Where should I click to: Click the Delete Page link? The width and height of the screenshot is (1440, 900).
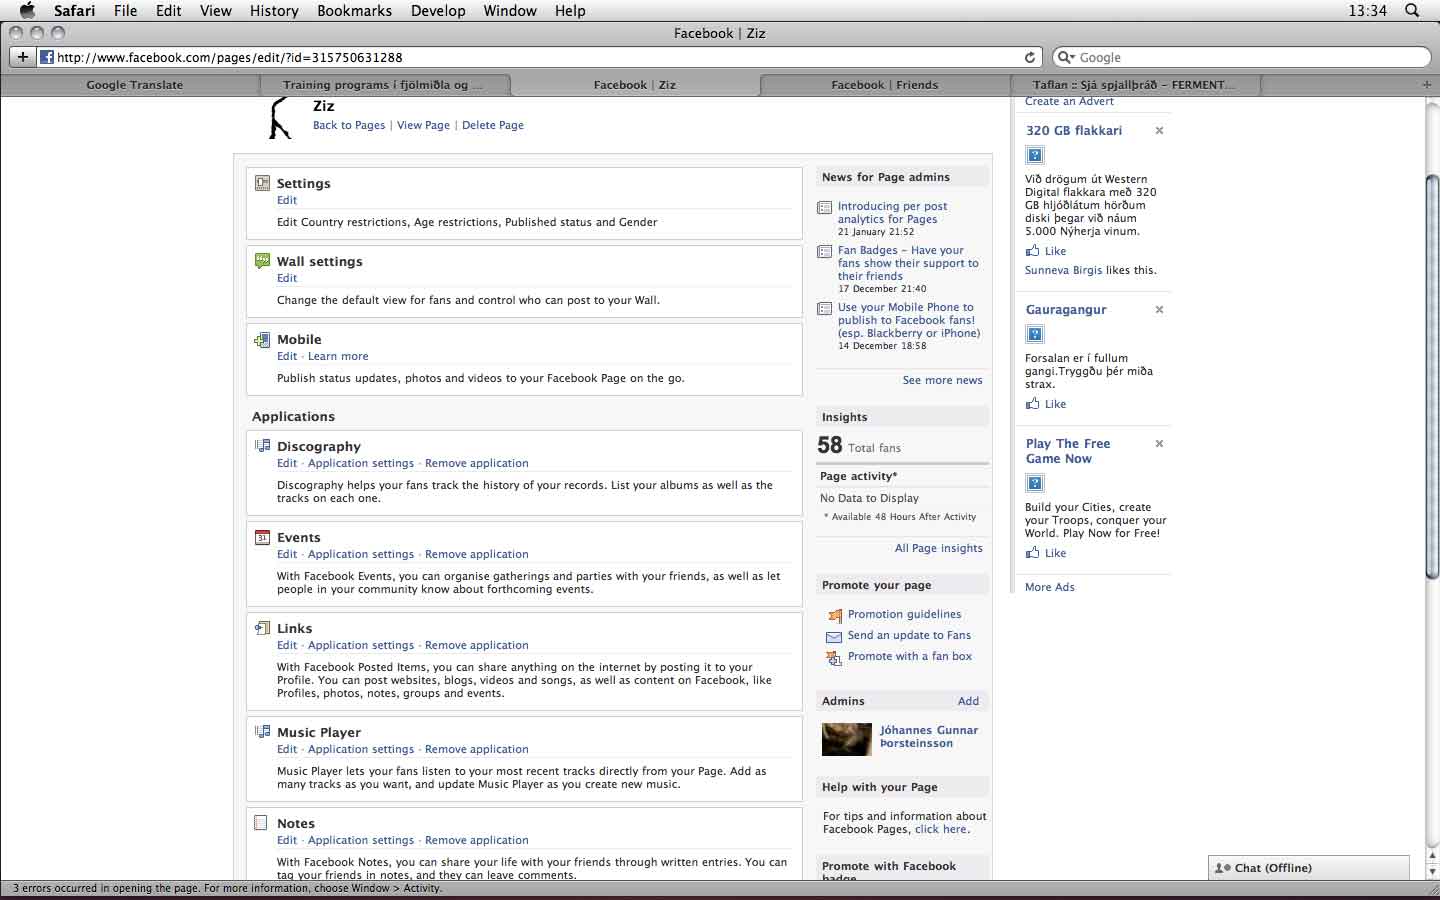[493, 126]
